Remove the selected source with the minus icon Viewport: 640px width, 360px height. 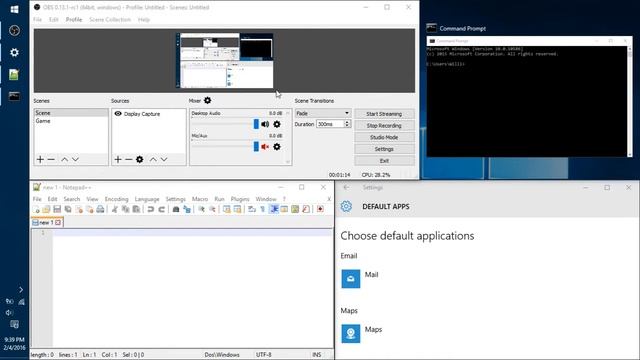coord(129,159)
